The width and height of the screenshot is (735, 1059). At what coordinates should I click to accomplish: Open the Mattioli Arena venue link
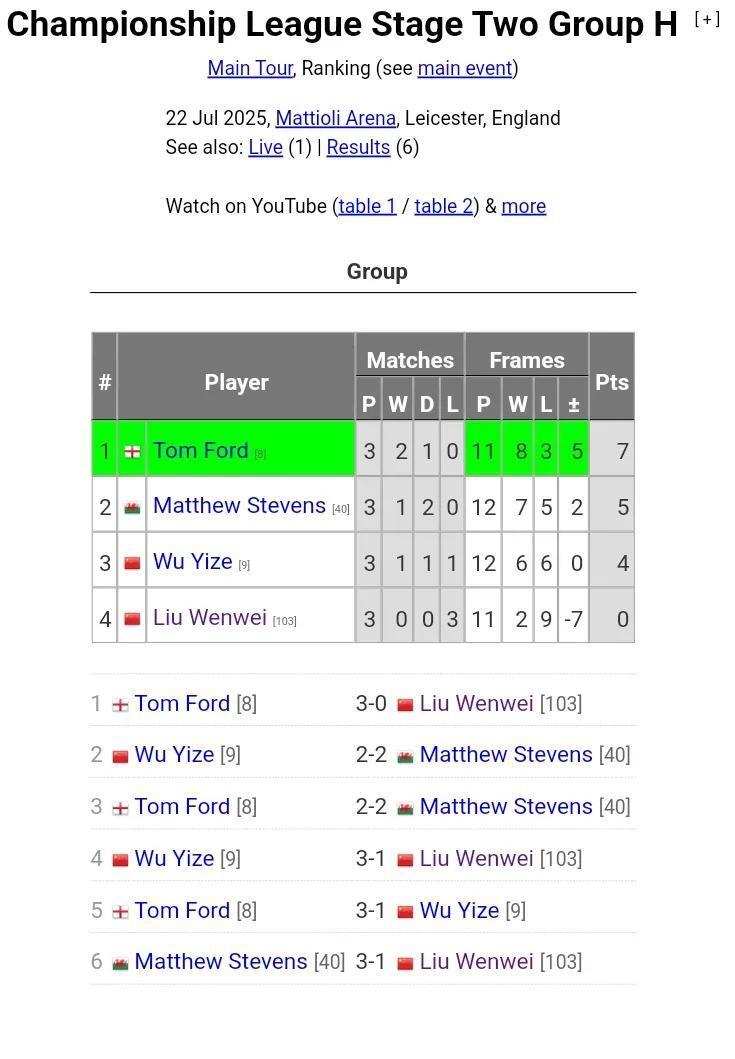(x=335, y=118)
